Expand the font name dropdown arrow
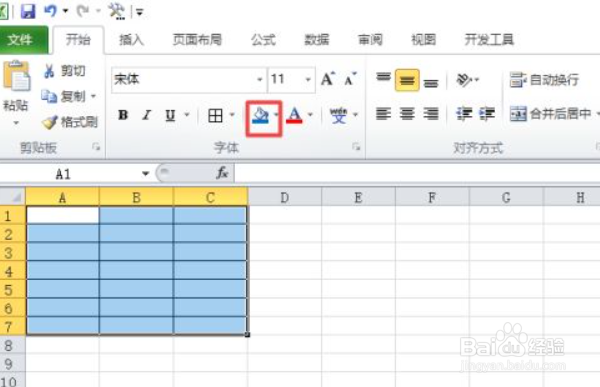The width and height of the screenshot is (600, 387). point(260,80)
